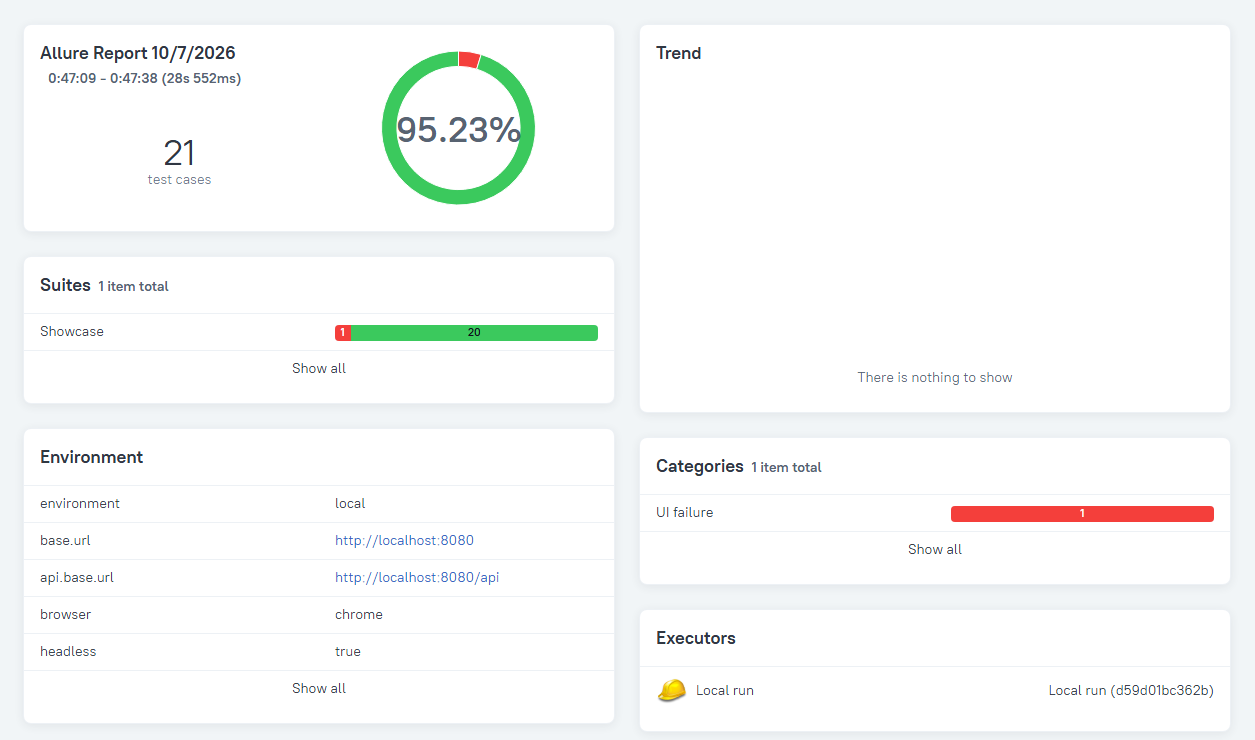Screen dimensions: 1255x740
Task: Click the 'api.base.url' key
Action: pyautogui.click(x=76, y=577)
